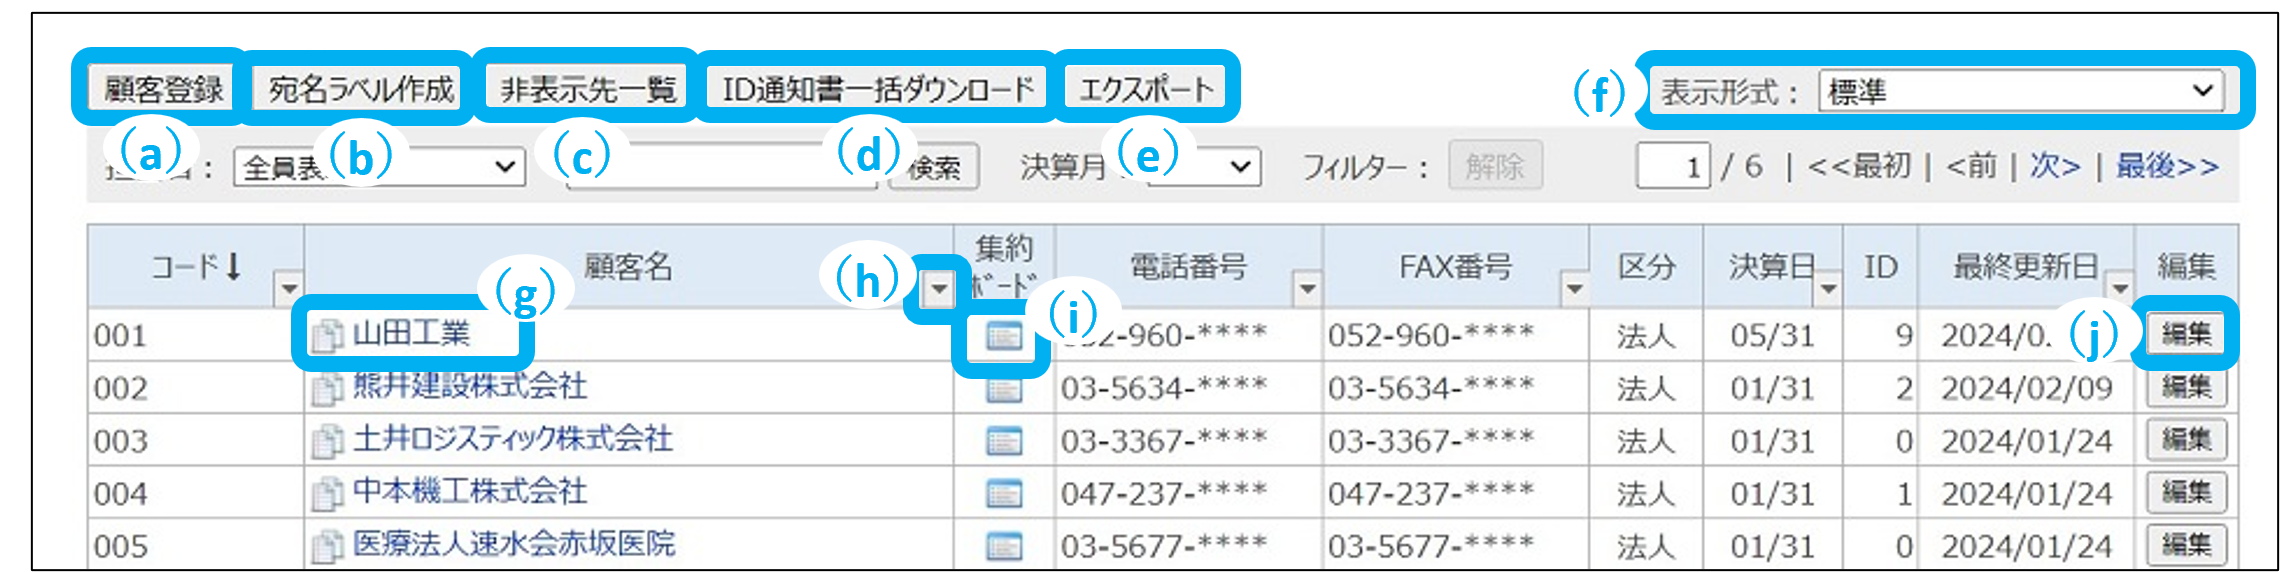The image size is (2280, 572).
Task: Click the document icon beside 熊井建設株式会社
Action: (326, 388)
